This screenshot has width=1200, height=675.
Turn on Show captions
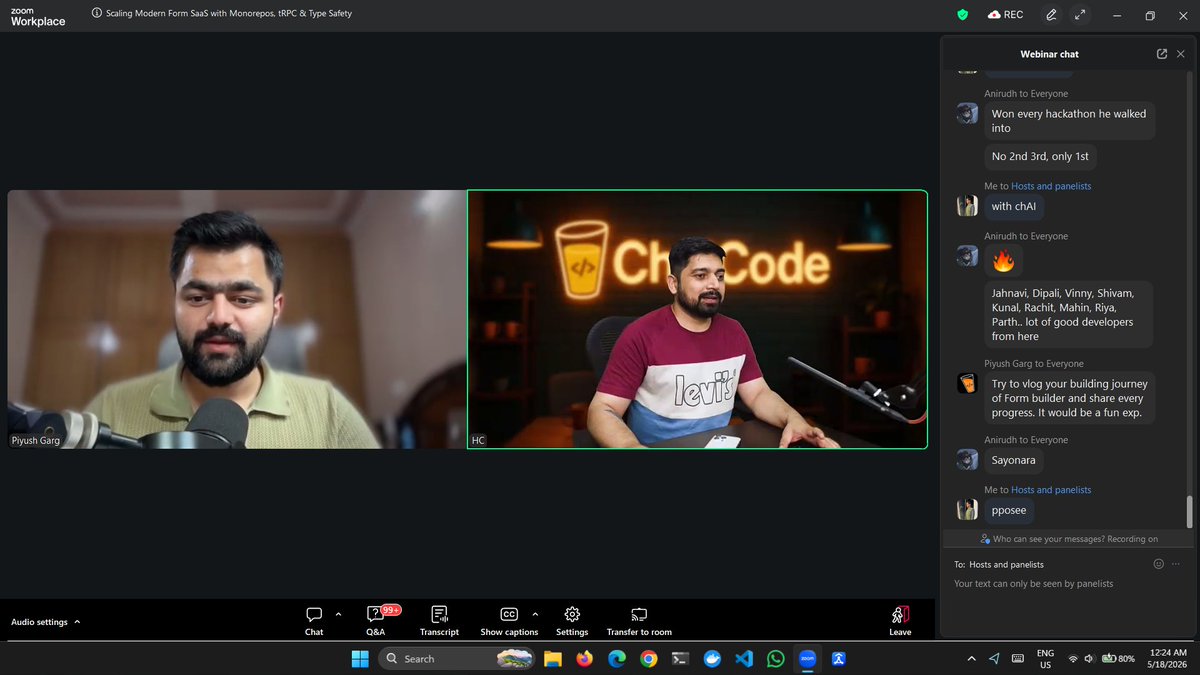[x=509, y=620]
